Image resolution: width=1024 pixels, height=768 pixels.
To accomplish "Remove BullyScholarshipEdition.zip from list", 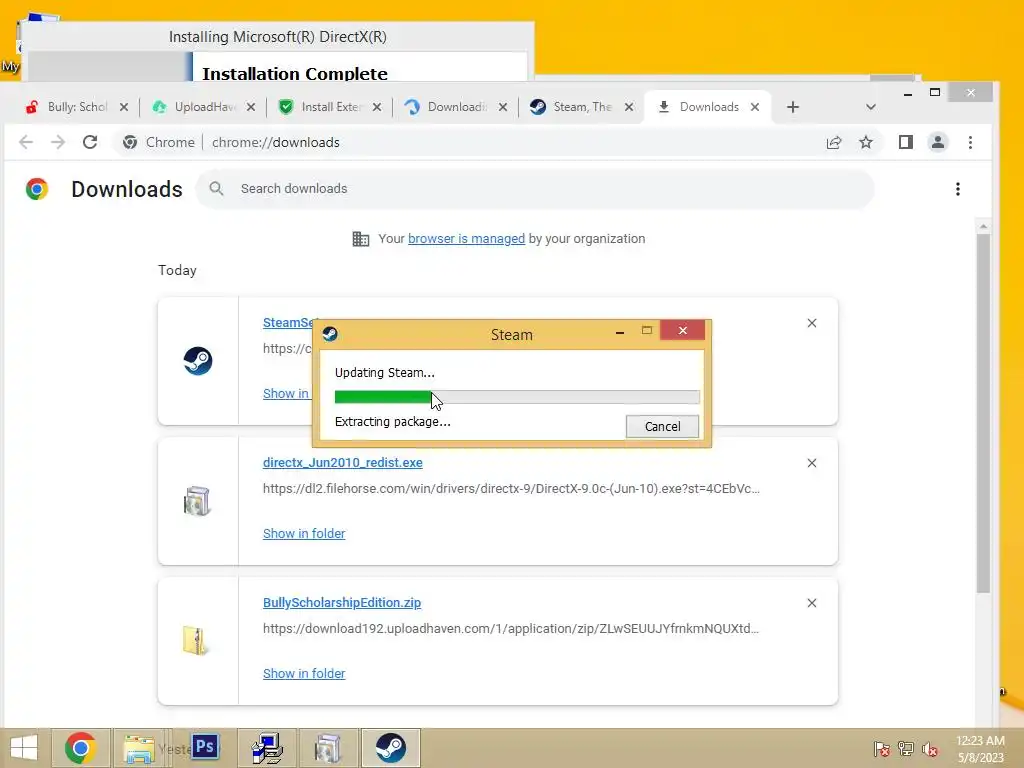I will (812, 603).
